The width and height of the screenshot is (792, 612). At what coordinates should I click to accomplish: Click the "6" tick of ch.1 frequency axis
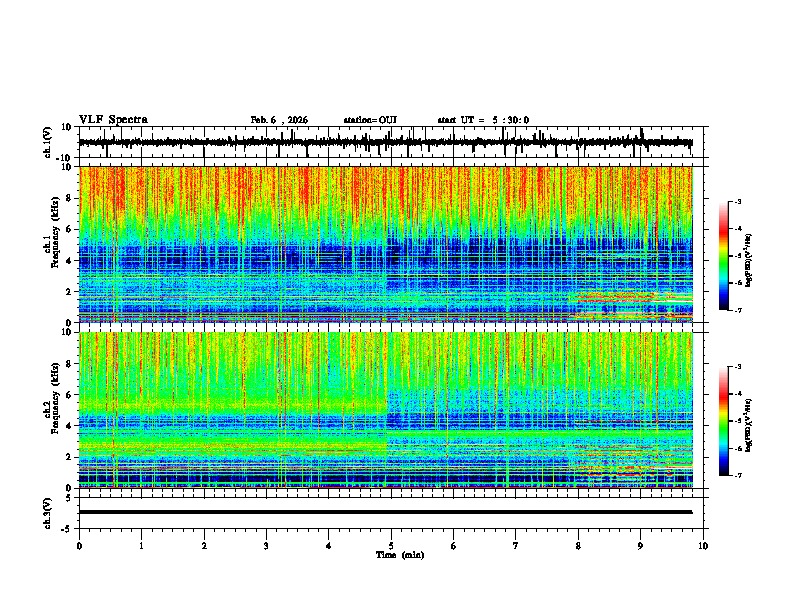[x=70, y=229]
